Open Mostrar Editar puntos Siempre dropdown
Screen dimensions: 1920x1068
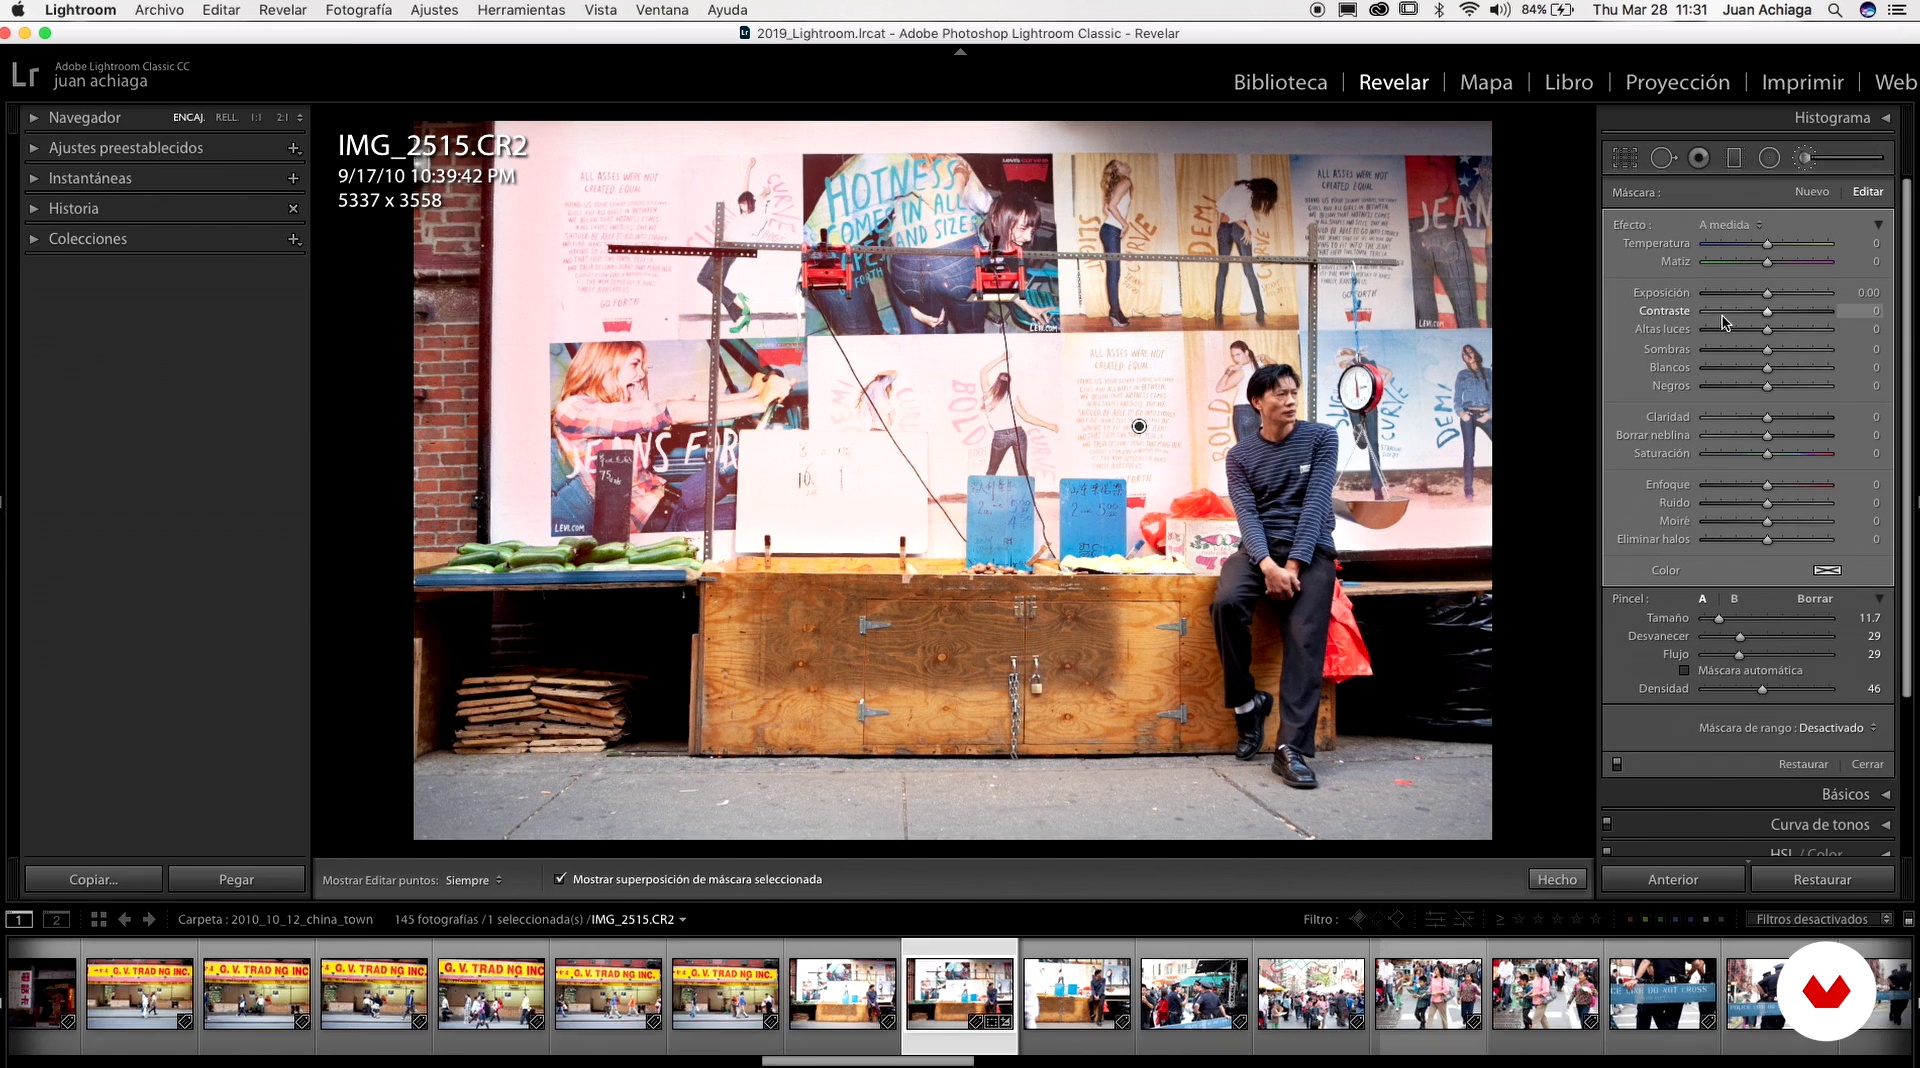[x=474, y=880]
